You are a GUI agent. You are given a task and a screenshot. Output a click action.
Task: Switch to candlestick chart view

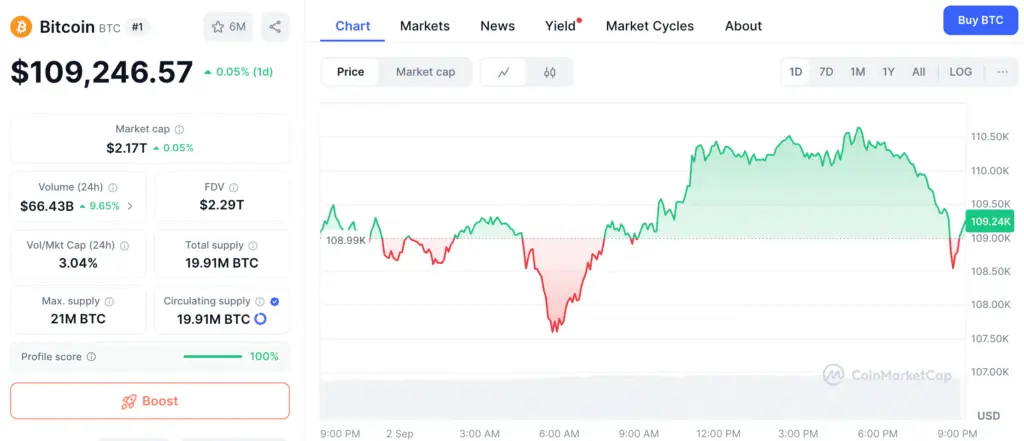pos(549,72)
